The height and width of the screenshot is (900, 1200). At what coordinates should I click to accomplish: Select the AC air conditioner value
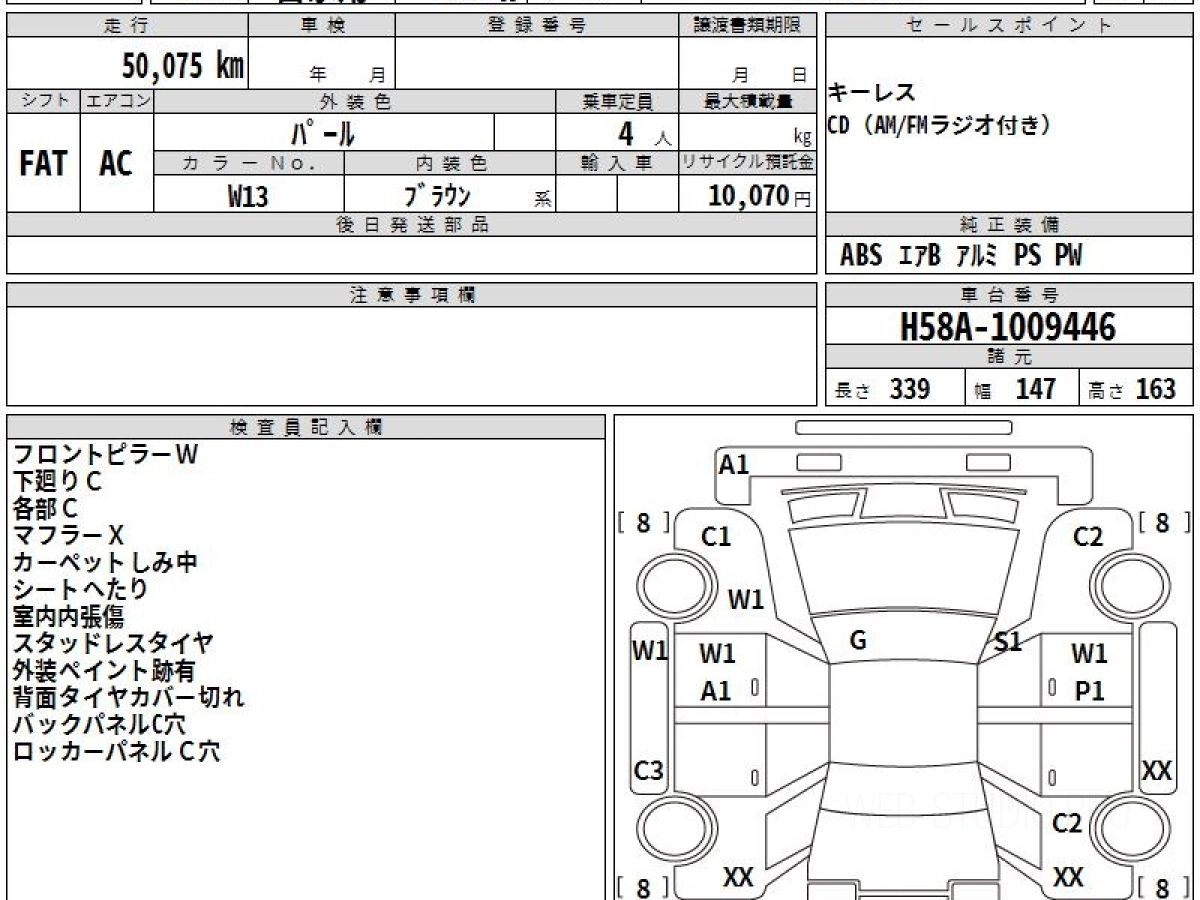pos(116,164)
